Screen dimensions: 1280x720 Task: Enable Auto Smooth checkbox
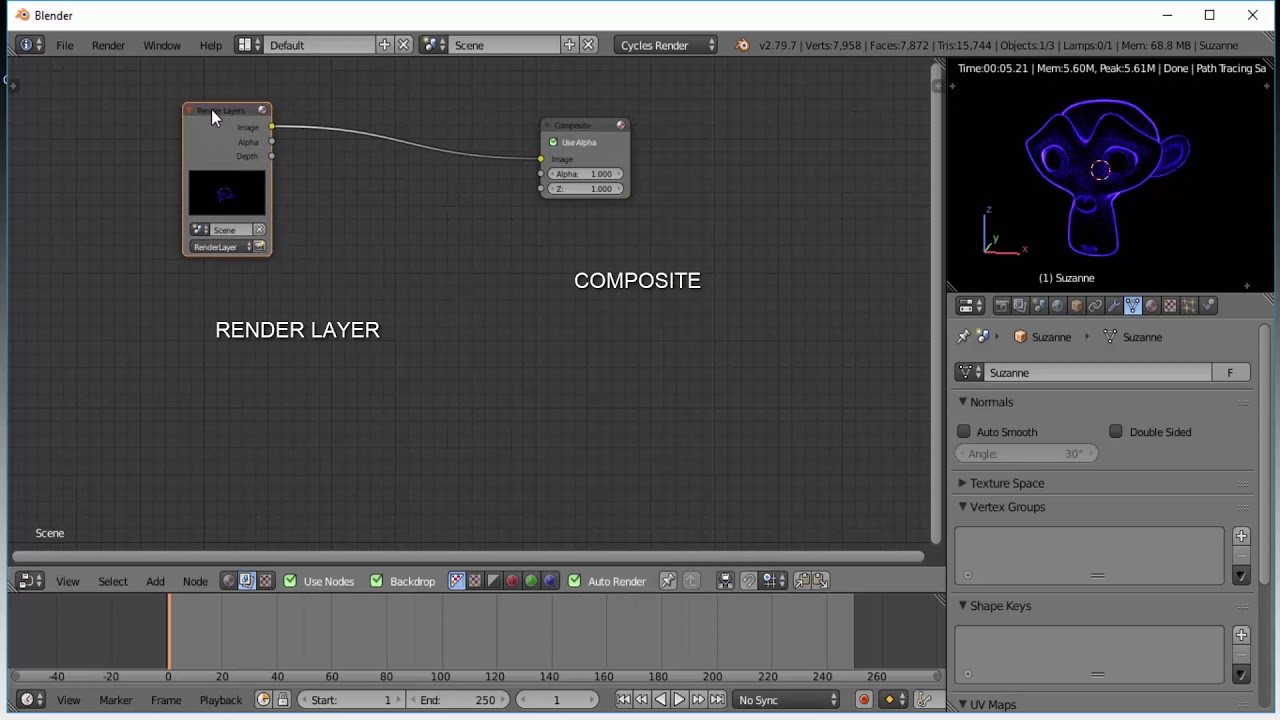click(964, 432)
